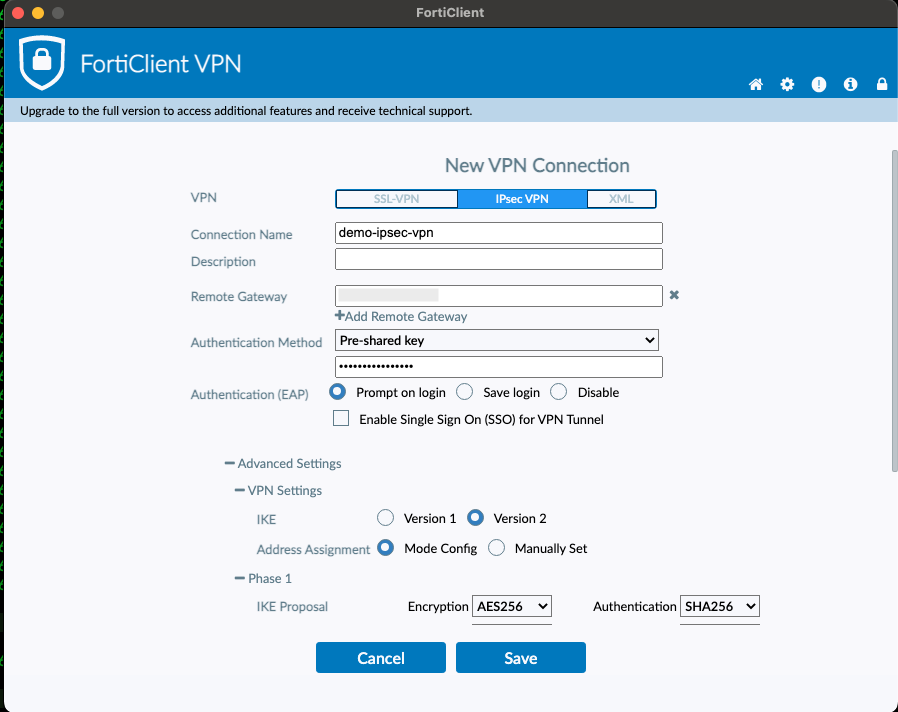This screenshot has width=898, height=712.
Task: Collapse VPN Settings section
Action: tap(278, 490)
